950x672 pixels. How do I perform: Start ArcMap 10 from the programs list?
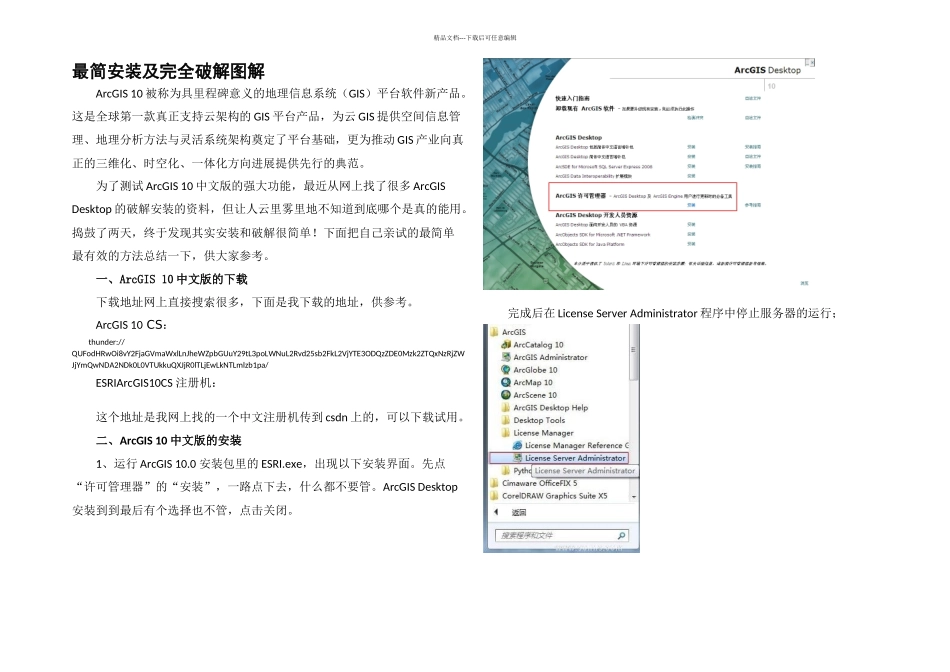(x=527, y=383)
